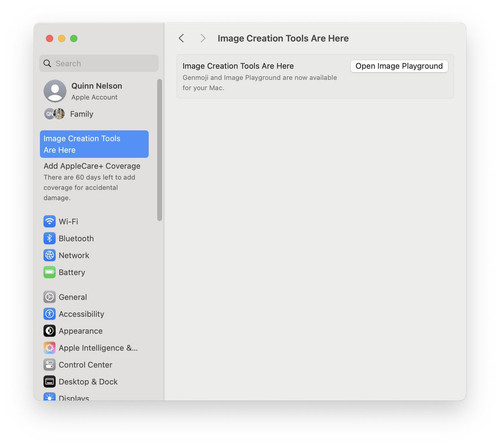Viewport: 500px width, 445px height.
Task: Click 60 days left coverage description
Action: [x=89, y=187]
